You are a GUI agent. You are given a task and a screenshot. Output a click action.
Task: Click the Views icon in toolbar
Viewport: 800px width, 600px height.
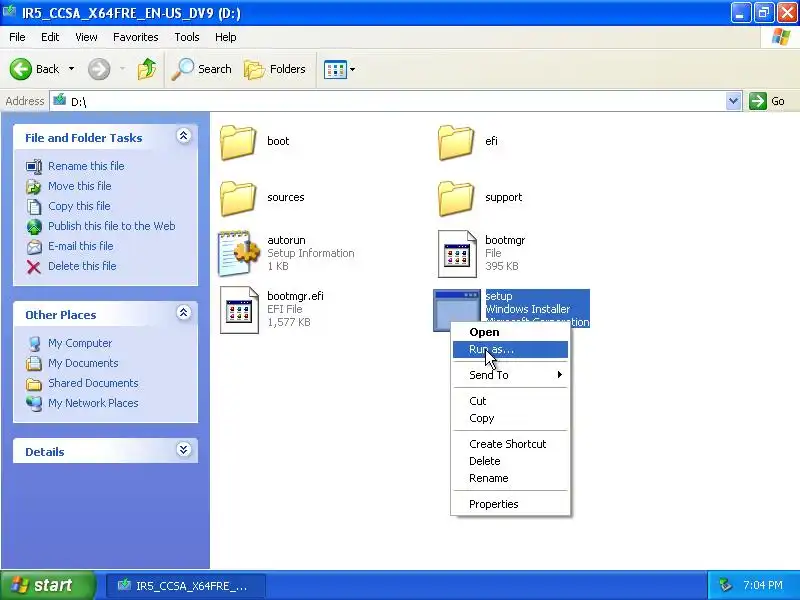pyautogui.click(x=335, y=69)
